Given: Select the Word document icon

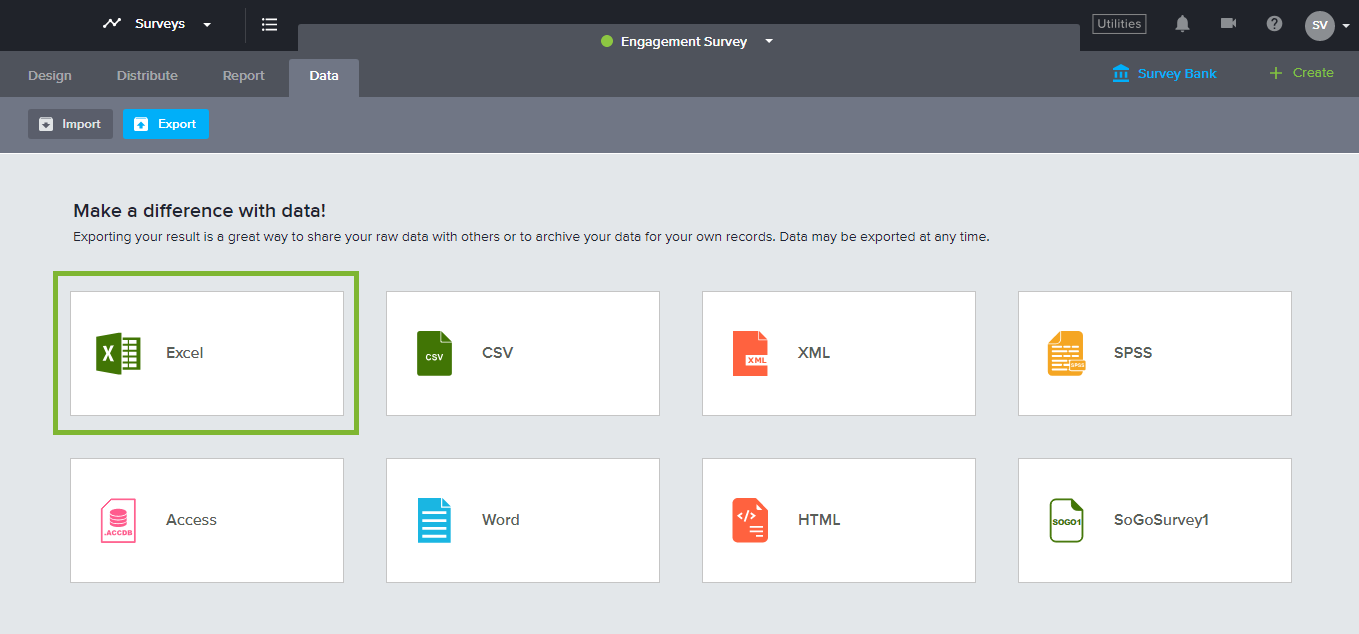Looking at the screenshot, I should (434, 520).
